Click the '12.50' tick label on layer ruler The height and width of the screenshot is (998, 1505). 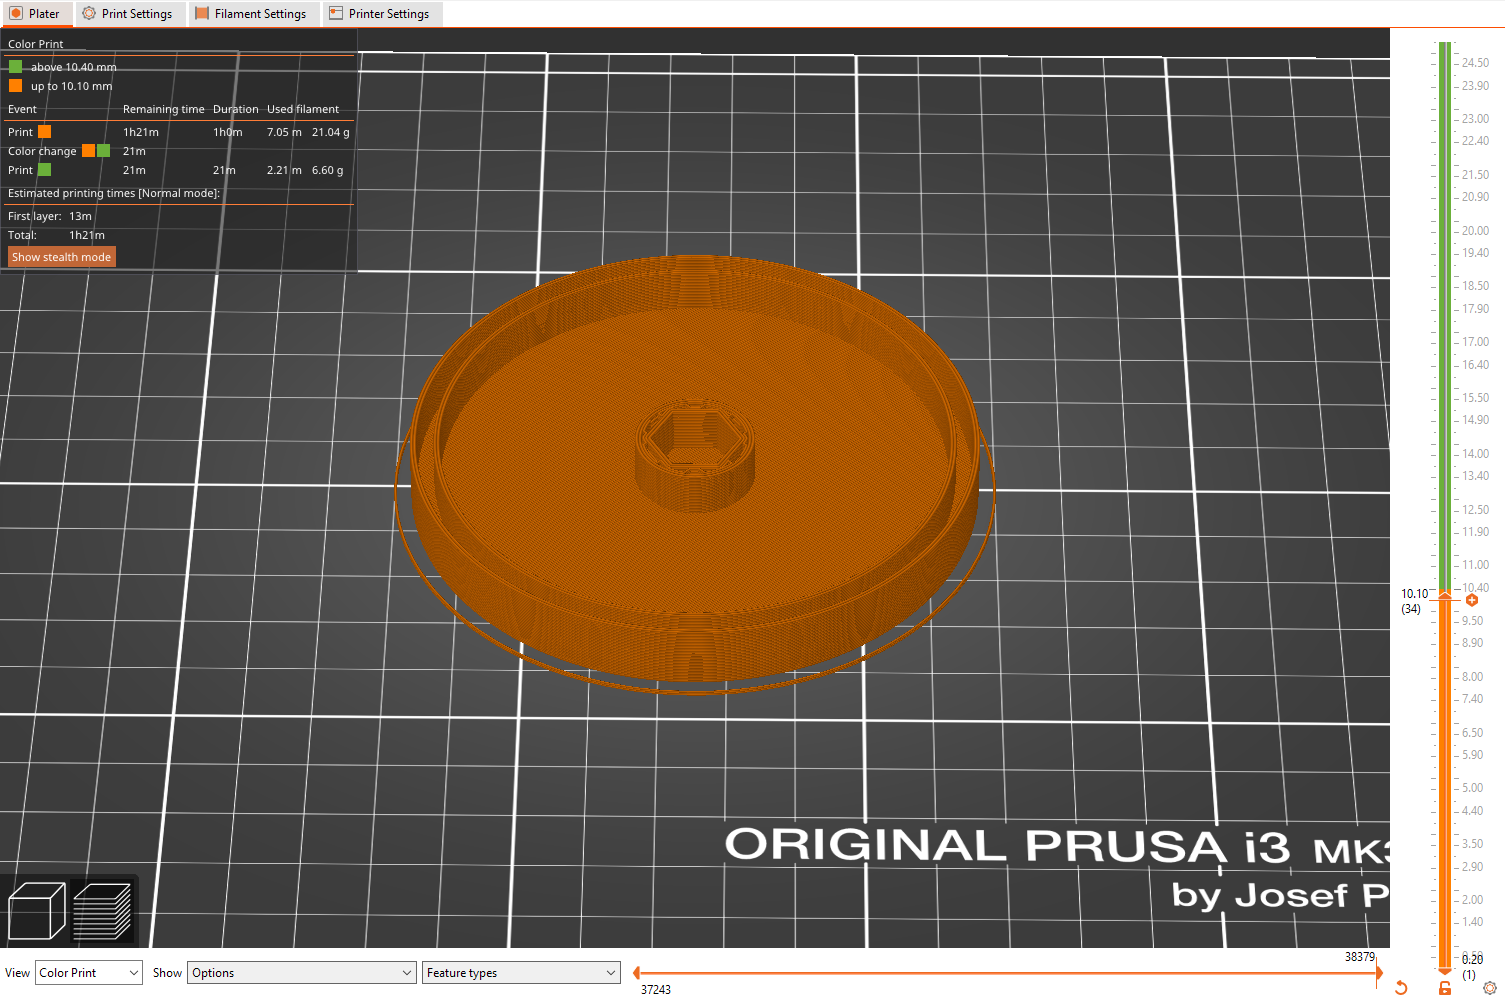coord(1475,510)
